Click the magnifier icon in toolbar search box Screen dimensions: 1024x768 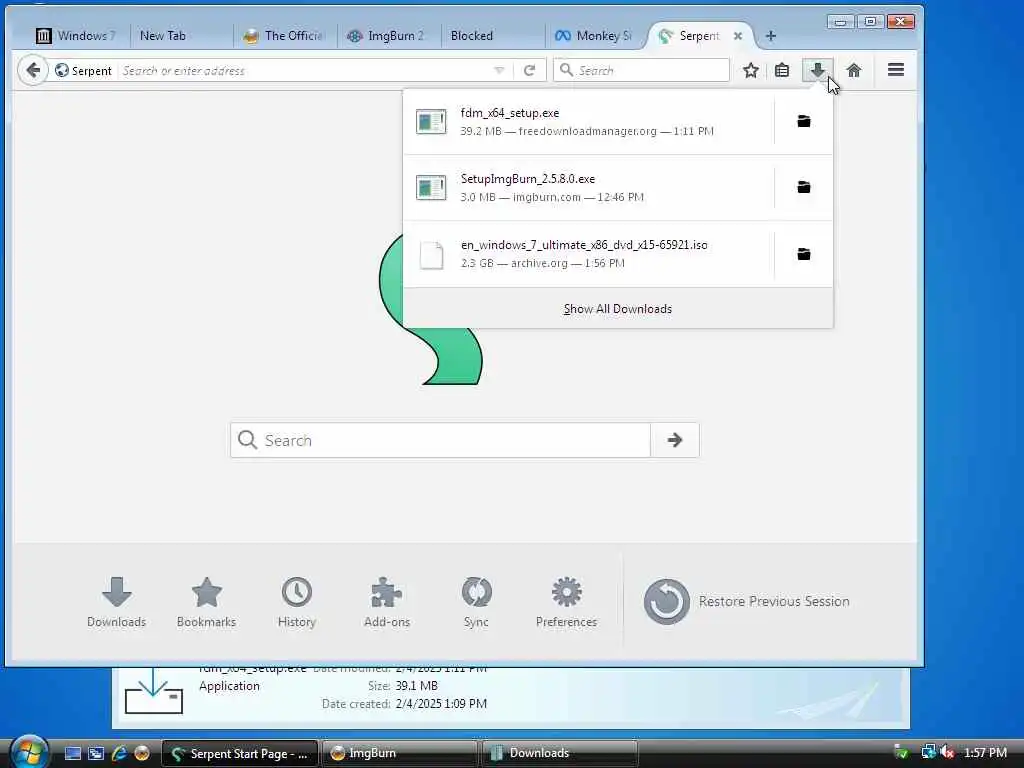click(x=566, y=70)
